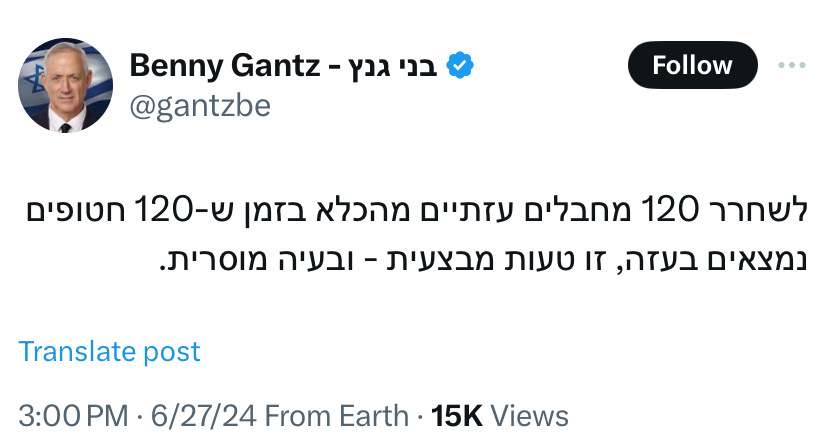Screen dimensions: 828x448
Task: Open the three-dot more options menu
Action: tap(791, 66)
